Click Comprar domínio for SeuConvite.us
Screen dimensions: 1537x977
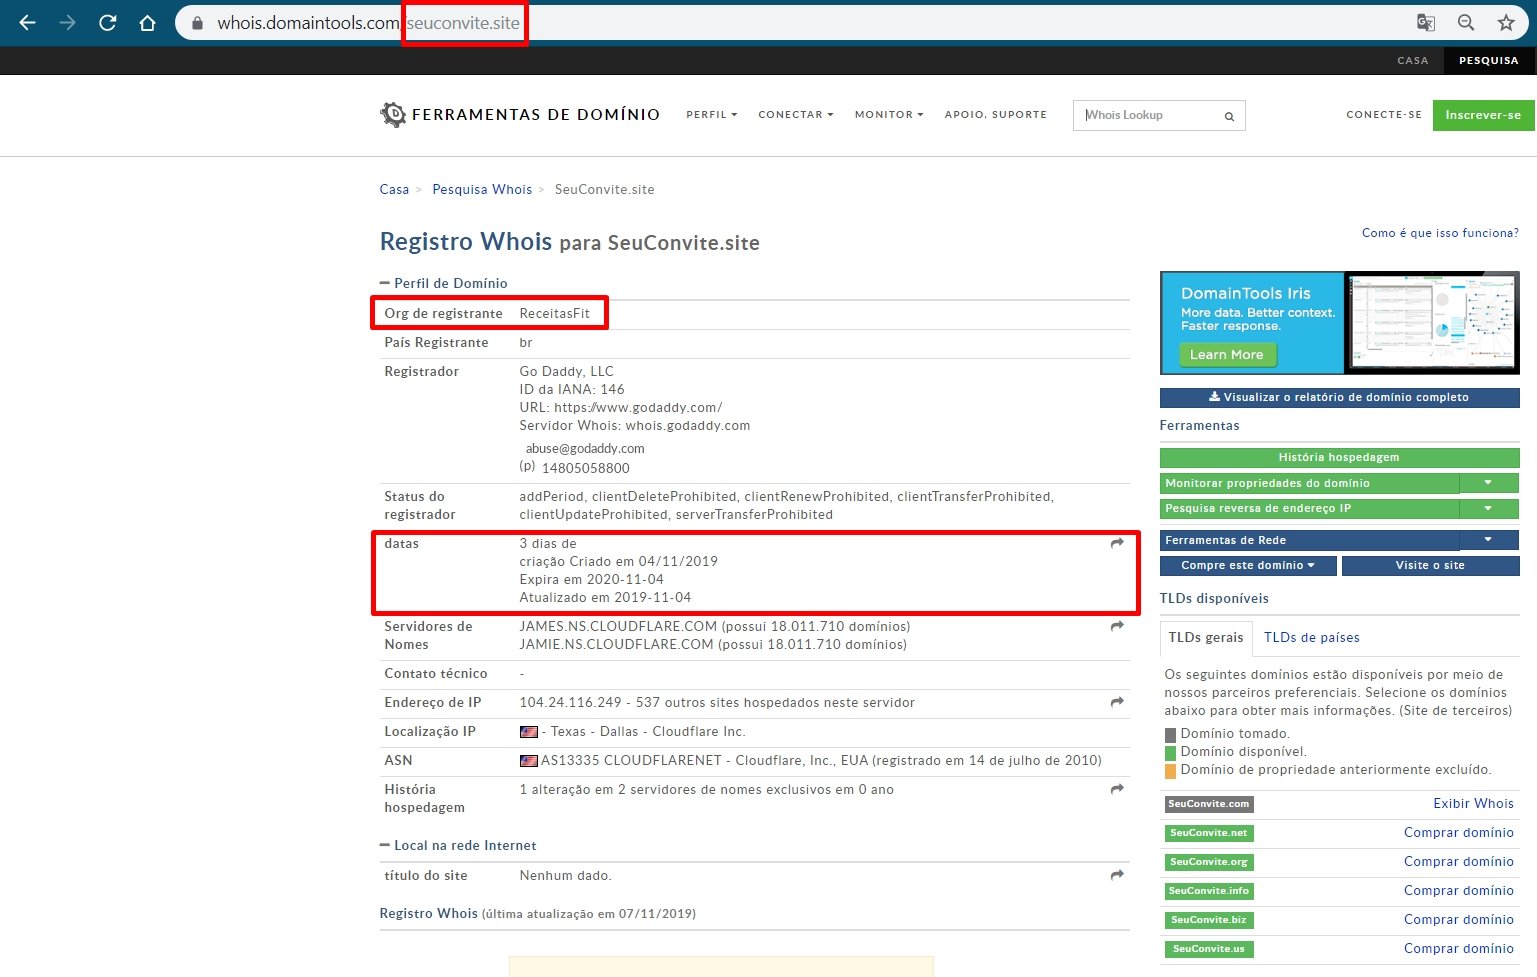pyautogui.click(x=1458, y=949)
